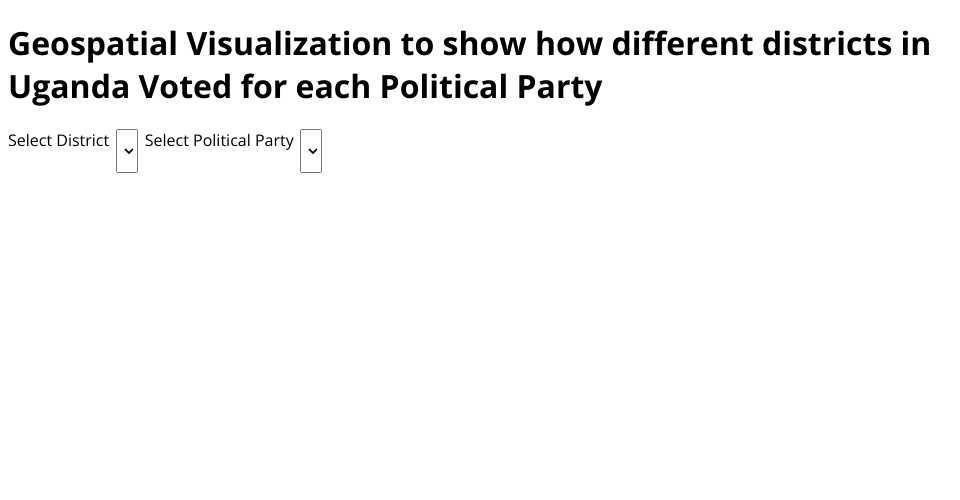
Task: Focus the empty political party select box
Action: 311,151
